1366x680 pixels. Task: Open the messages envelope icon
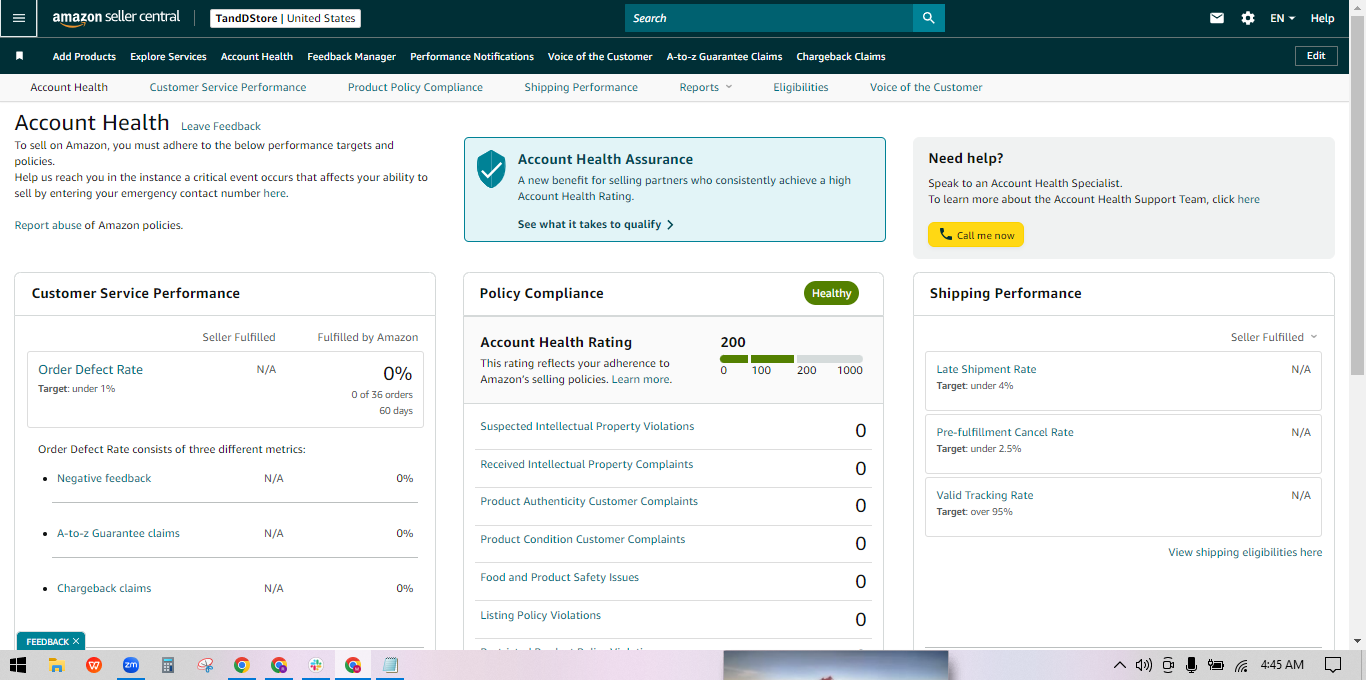[1217, 18]
